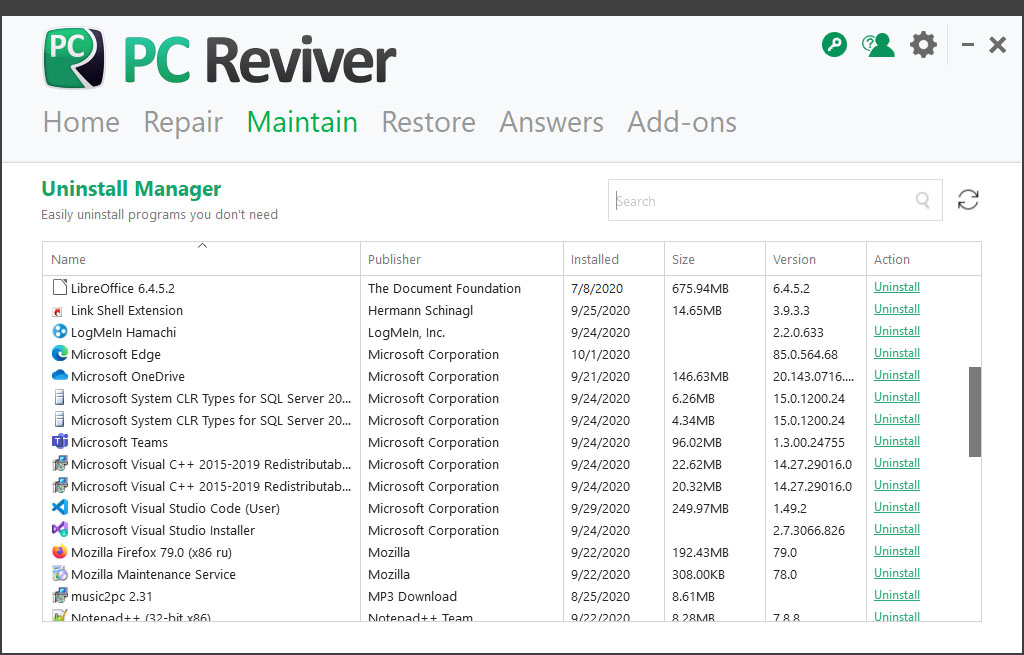Click Microsoft Edge's program icon

(x=59, y=354)
